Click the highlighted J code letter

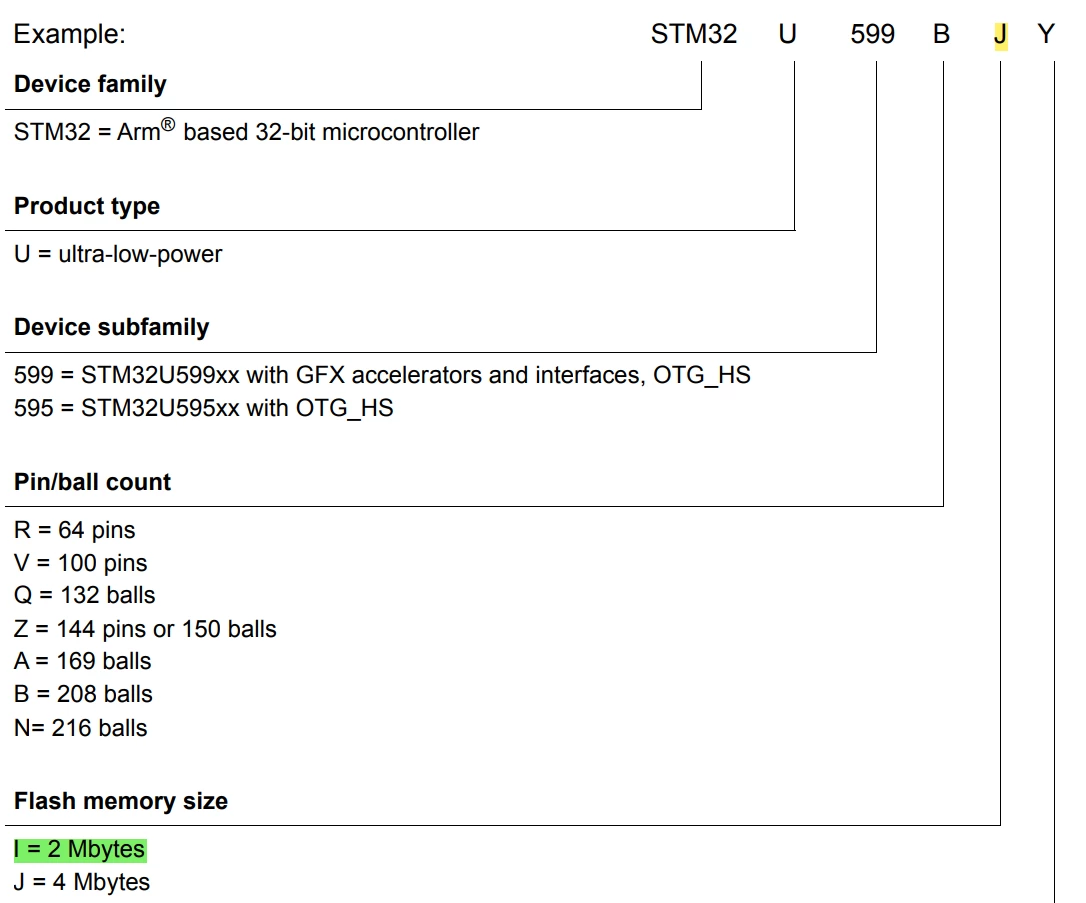1000,34
